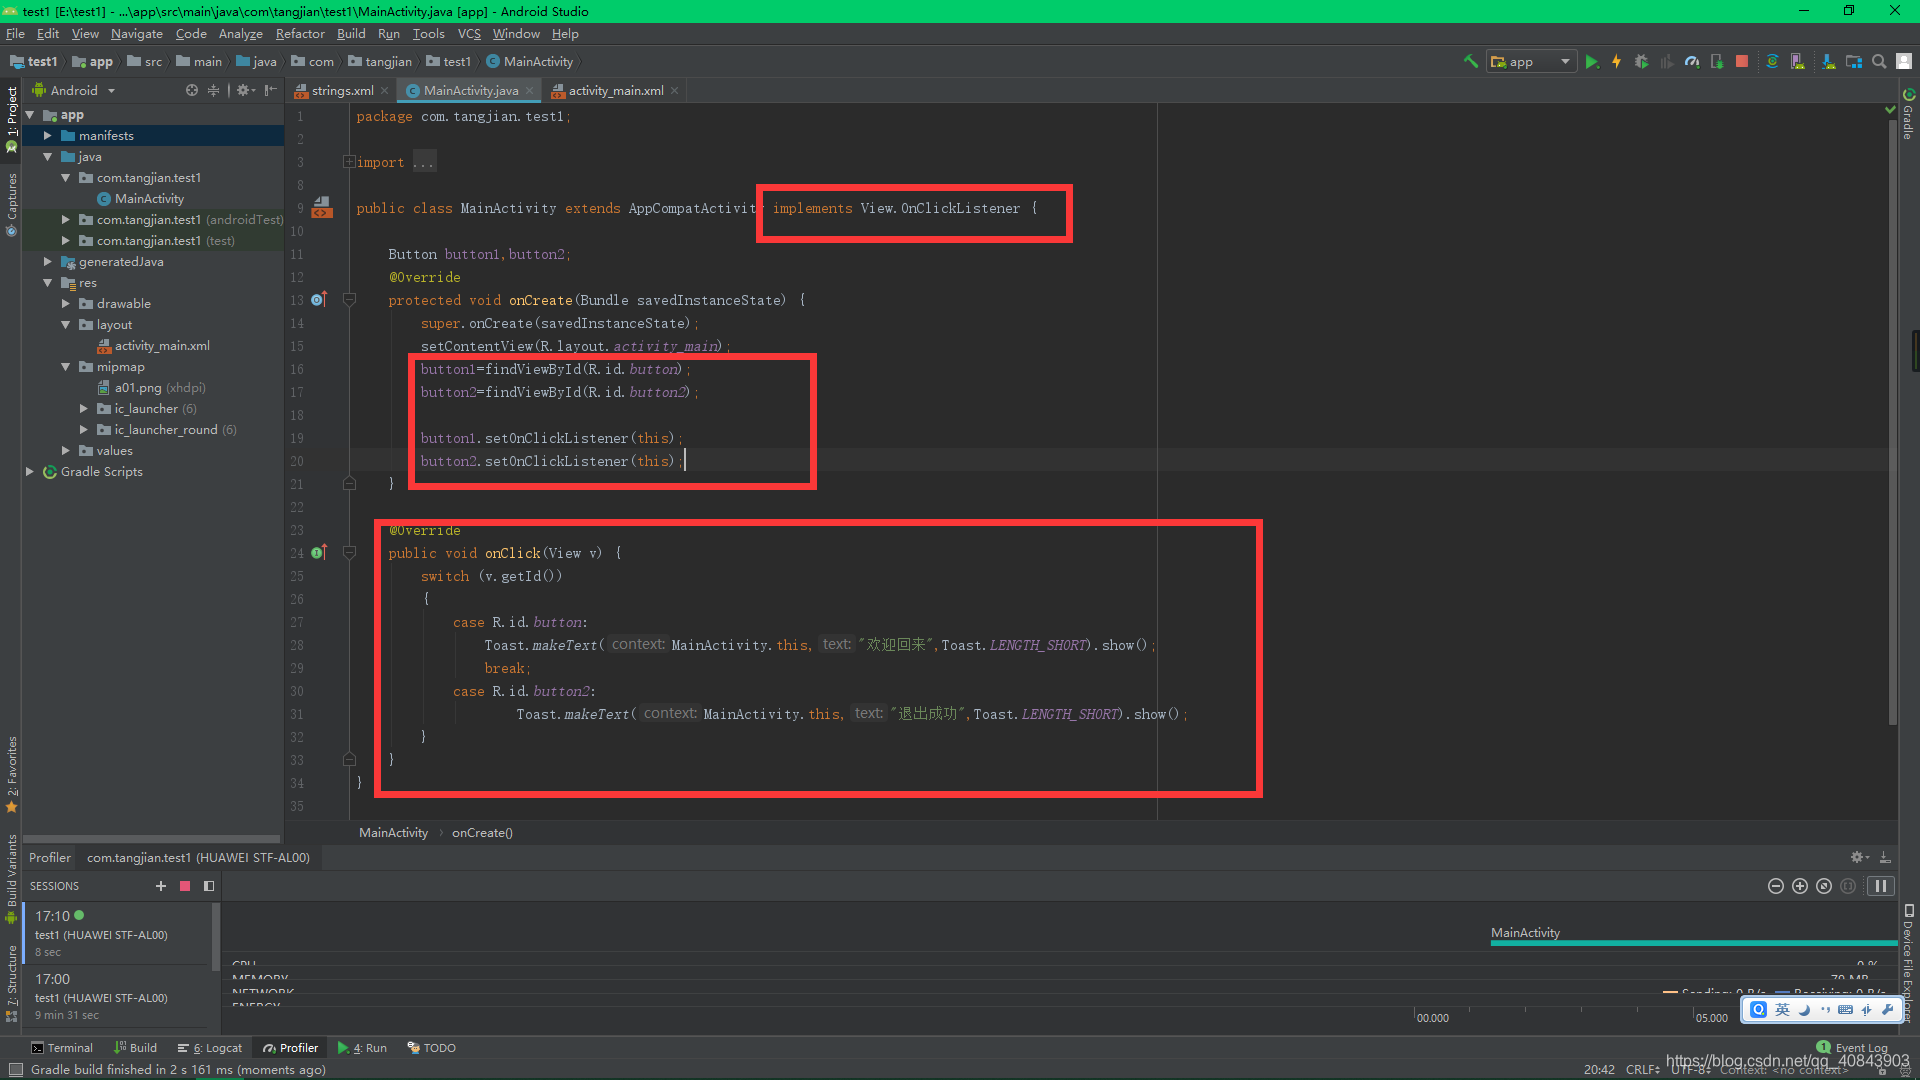Image resolution: width=1920 pixels, height=1080 pixels.
Task: Click the red Stop button in toolbar
Action: coord(1742,62)
